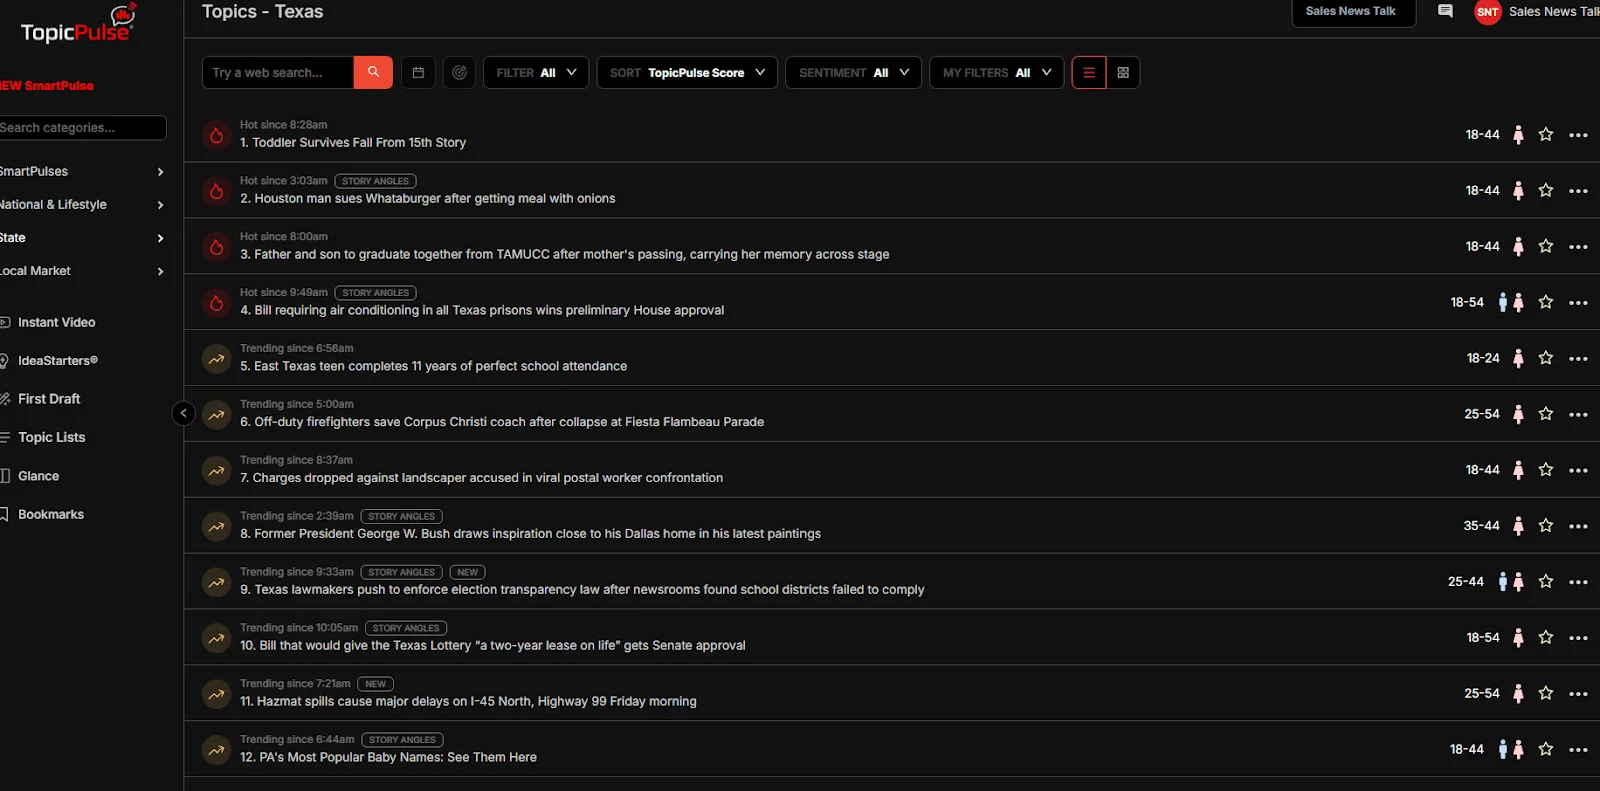This screenshot has height=791, width=1600.
Task: Collapse the sidebar with the arrow button
Action: click(183, 413)
